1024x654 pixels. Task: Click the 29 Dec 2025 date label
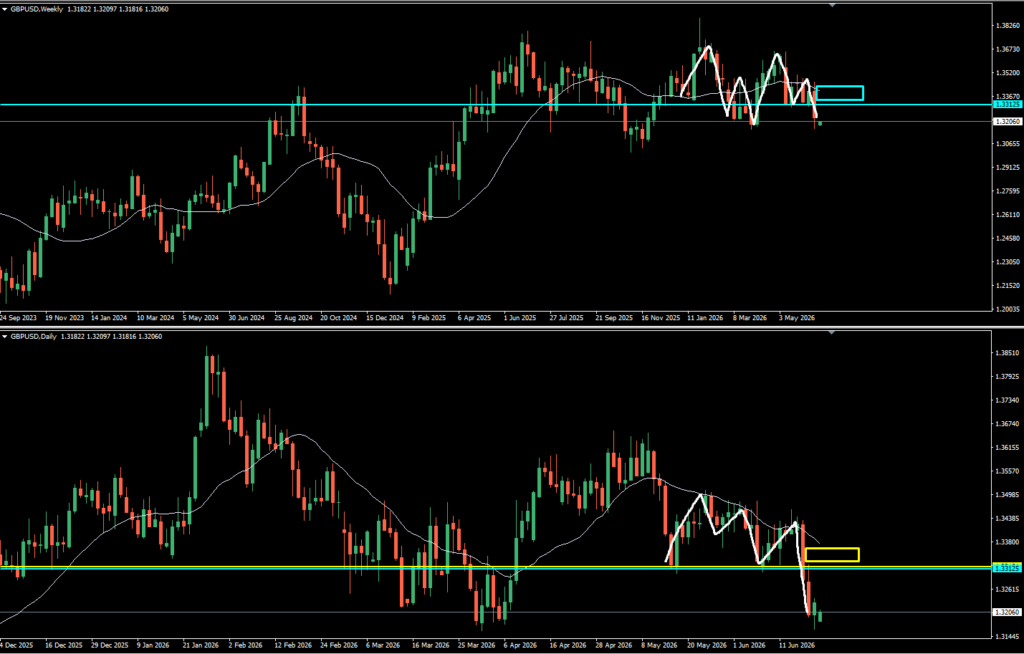pyautogui.click(x=110, y=645)
